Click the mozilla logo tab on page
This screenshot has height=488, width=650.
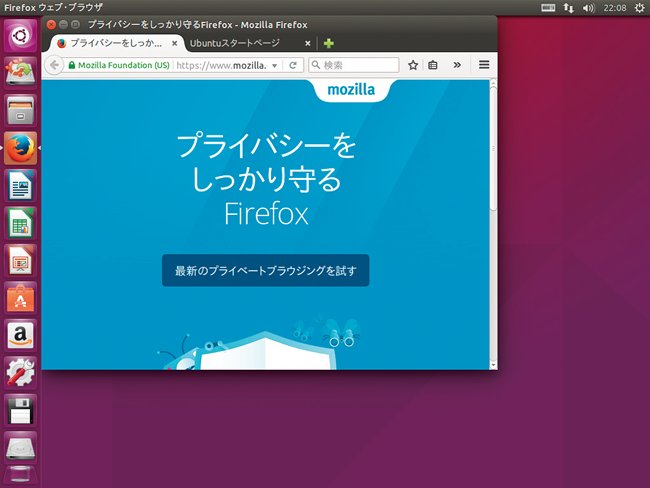pos(352,90)
